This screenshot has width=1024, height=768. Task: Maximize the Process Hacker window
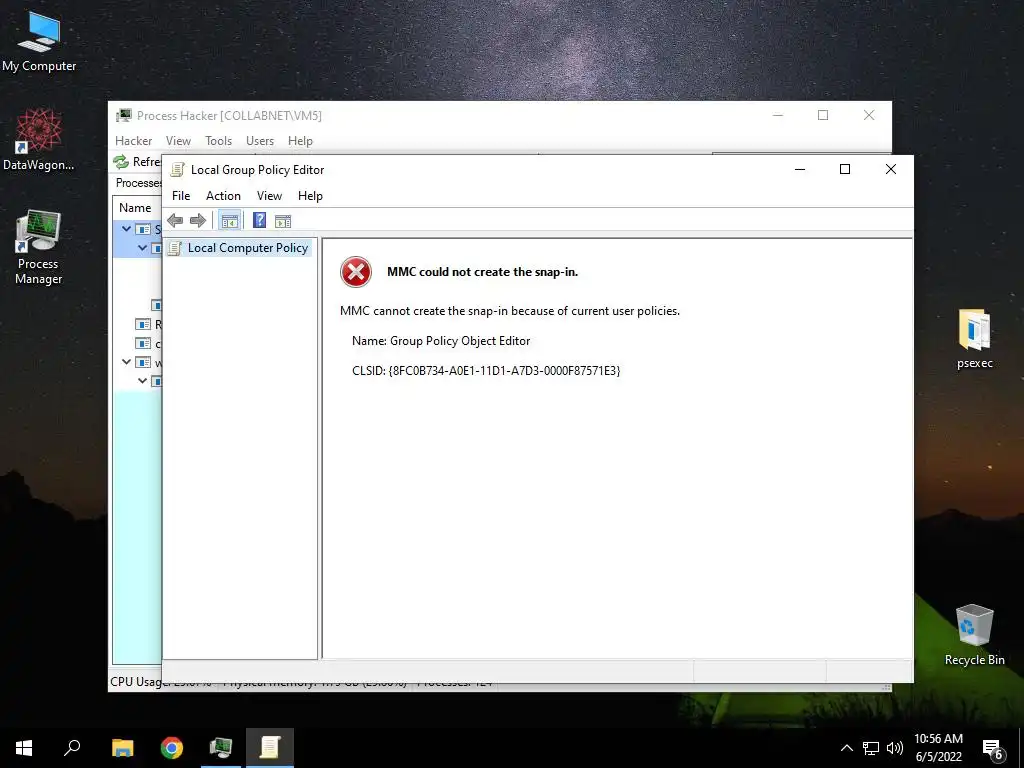pos(823,115)
